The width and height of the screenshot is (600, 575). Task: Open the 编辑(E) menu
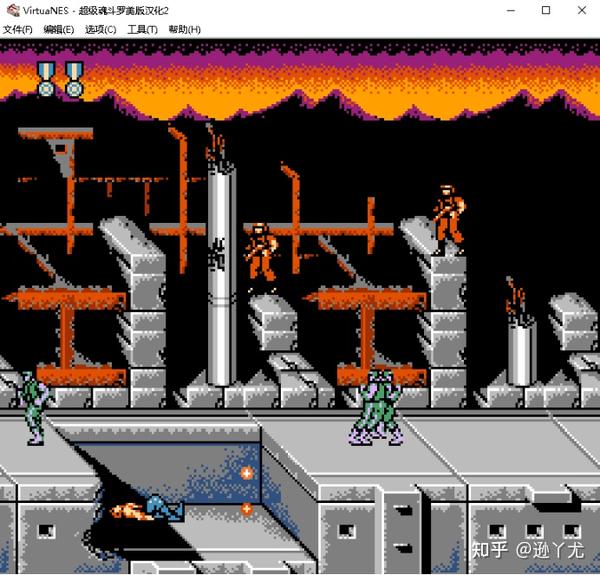pos(59,29)
